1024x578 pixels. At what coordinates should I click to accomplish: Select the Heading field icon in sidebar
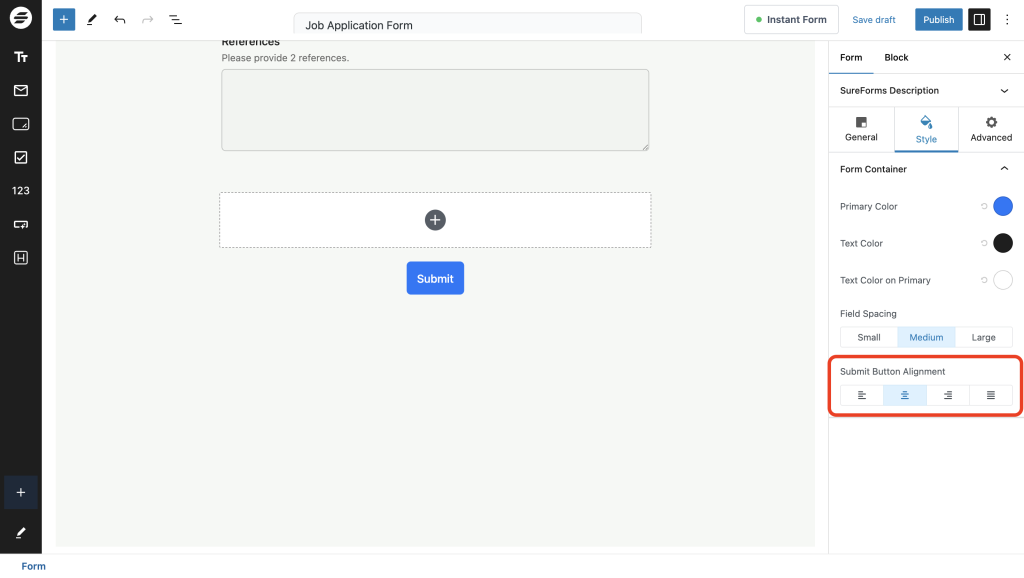[20, 257]
